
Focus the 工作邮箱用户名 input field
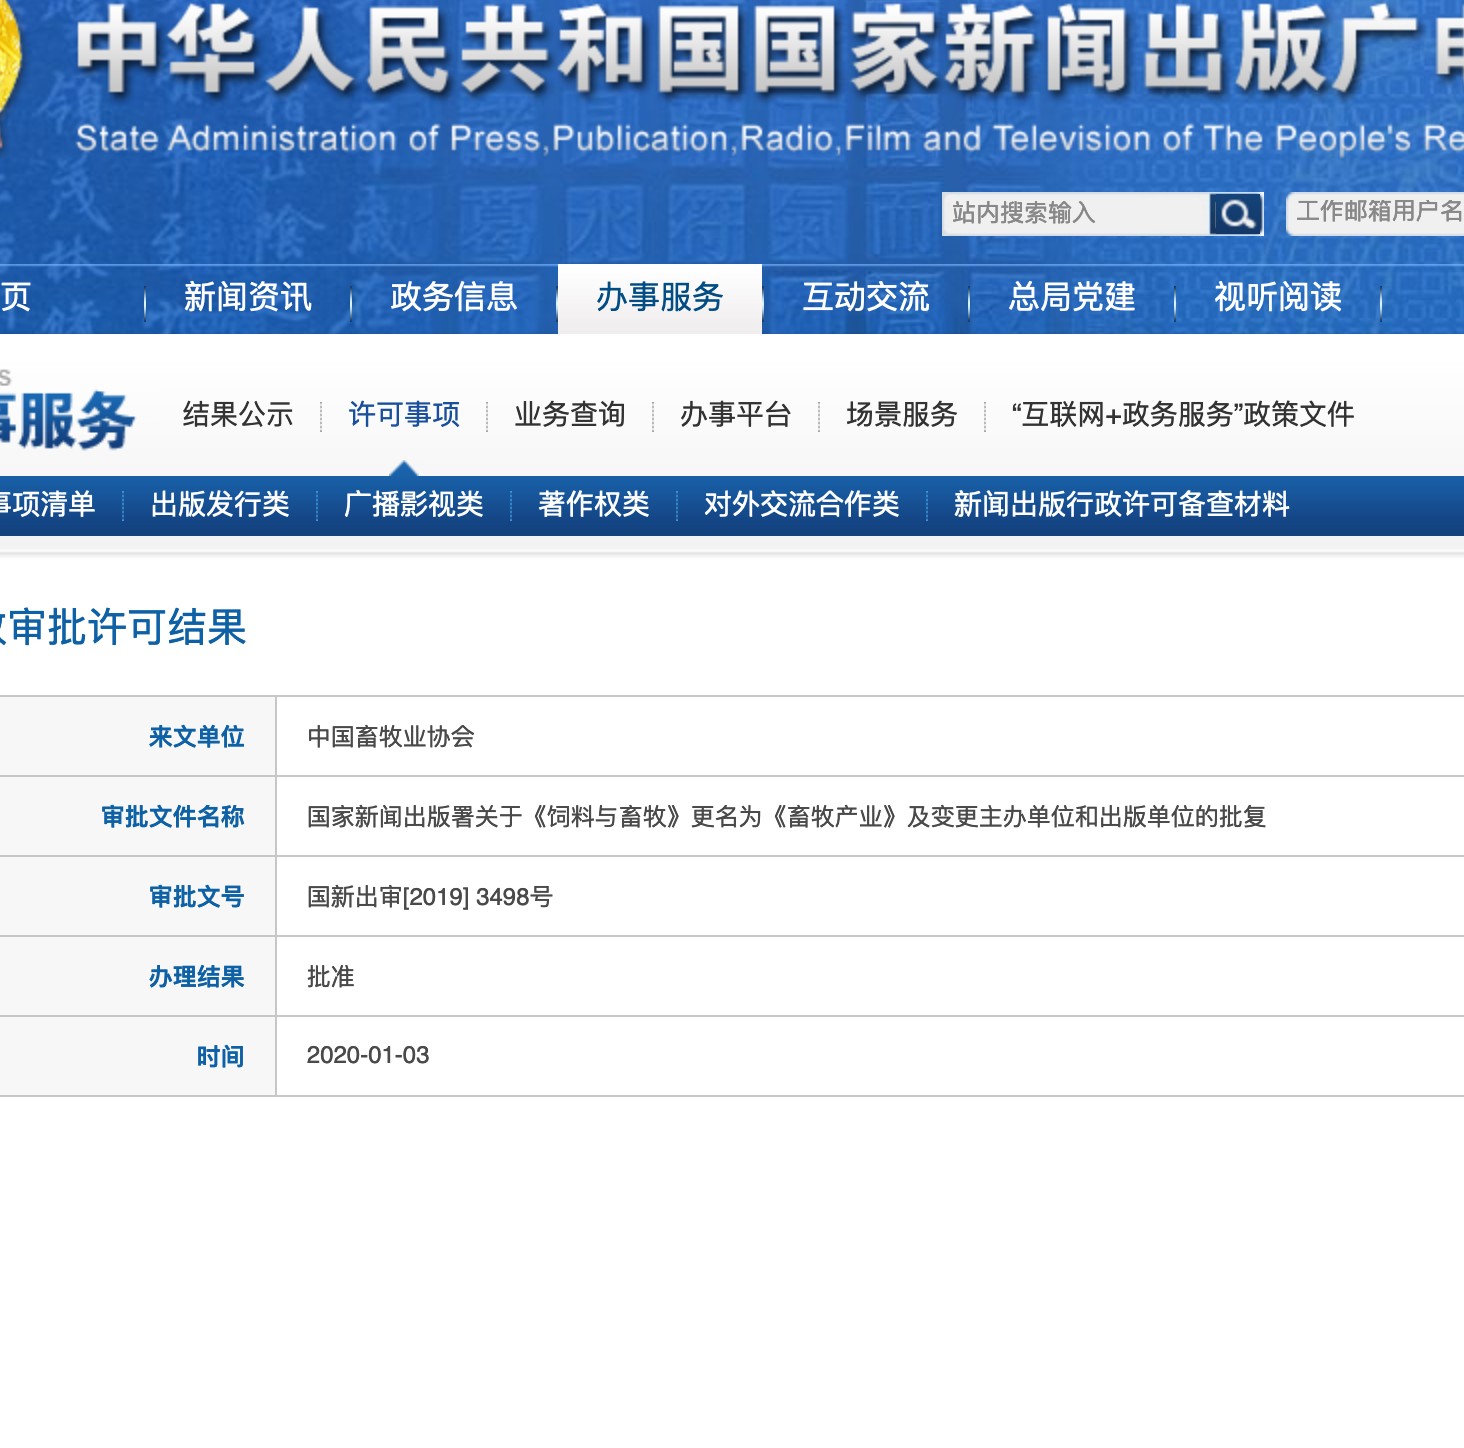click(x=1376, y=214)
